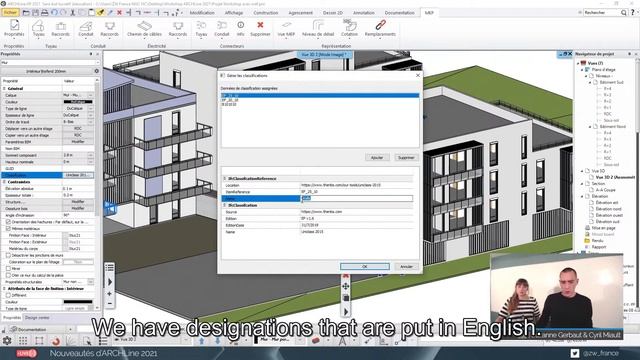Click the Chemin de câbles tool

[x=144, y=29]
